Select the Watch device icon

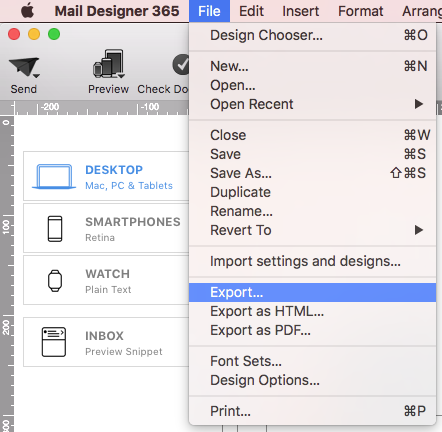click(55, 281)
